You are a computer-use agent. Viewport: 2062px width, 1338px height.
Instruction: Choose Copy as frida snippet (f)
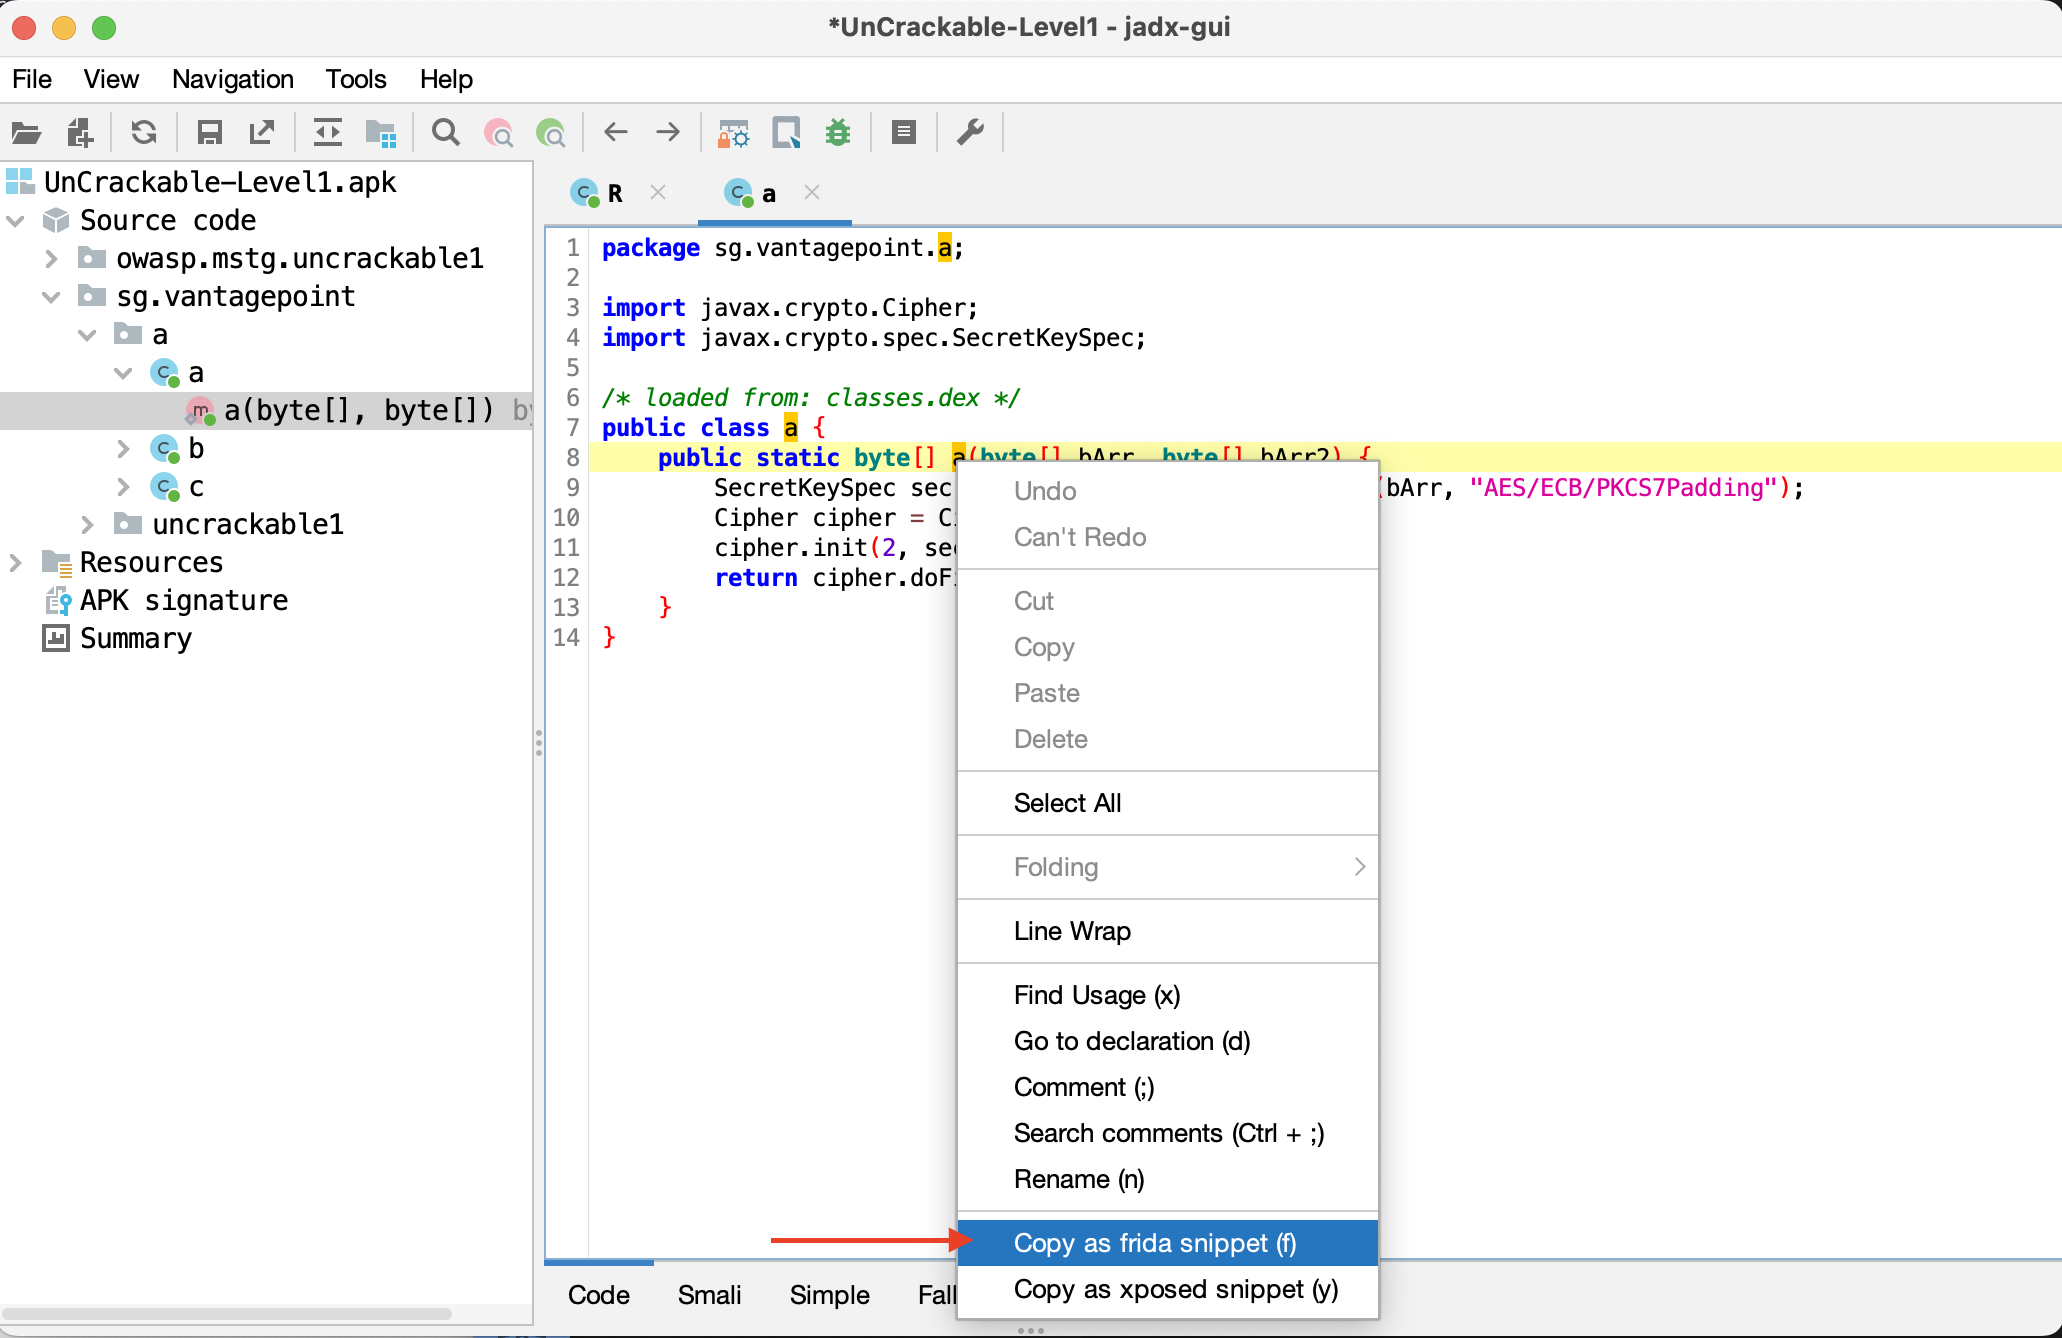tap(1154, 1243)
